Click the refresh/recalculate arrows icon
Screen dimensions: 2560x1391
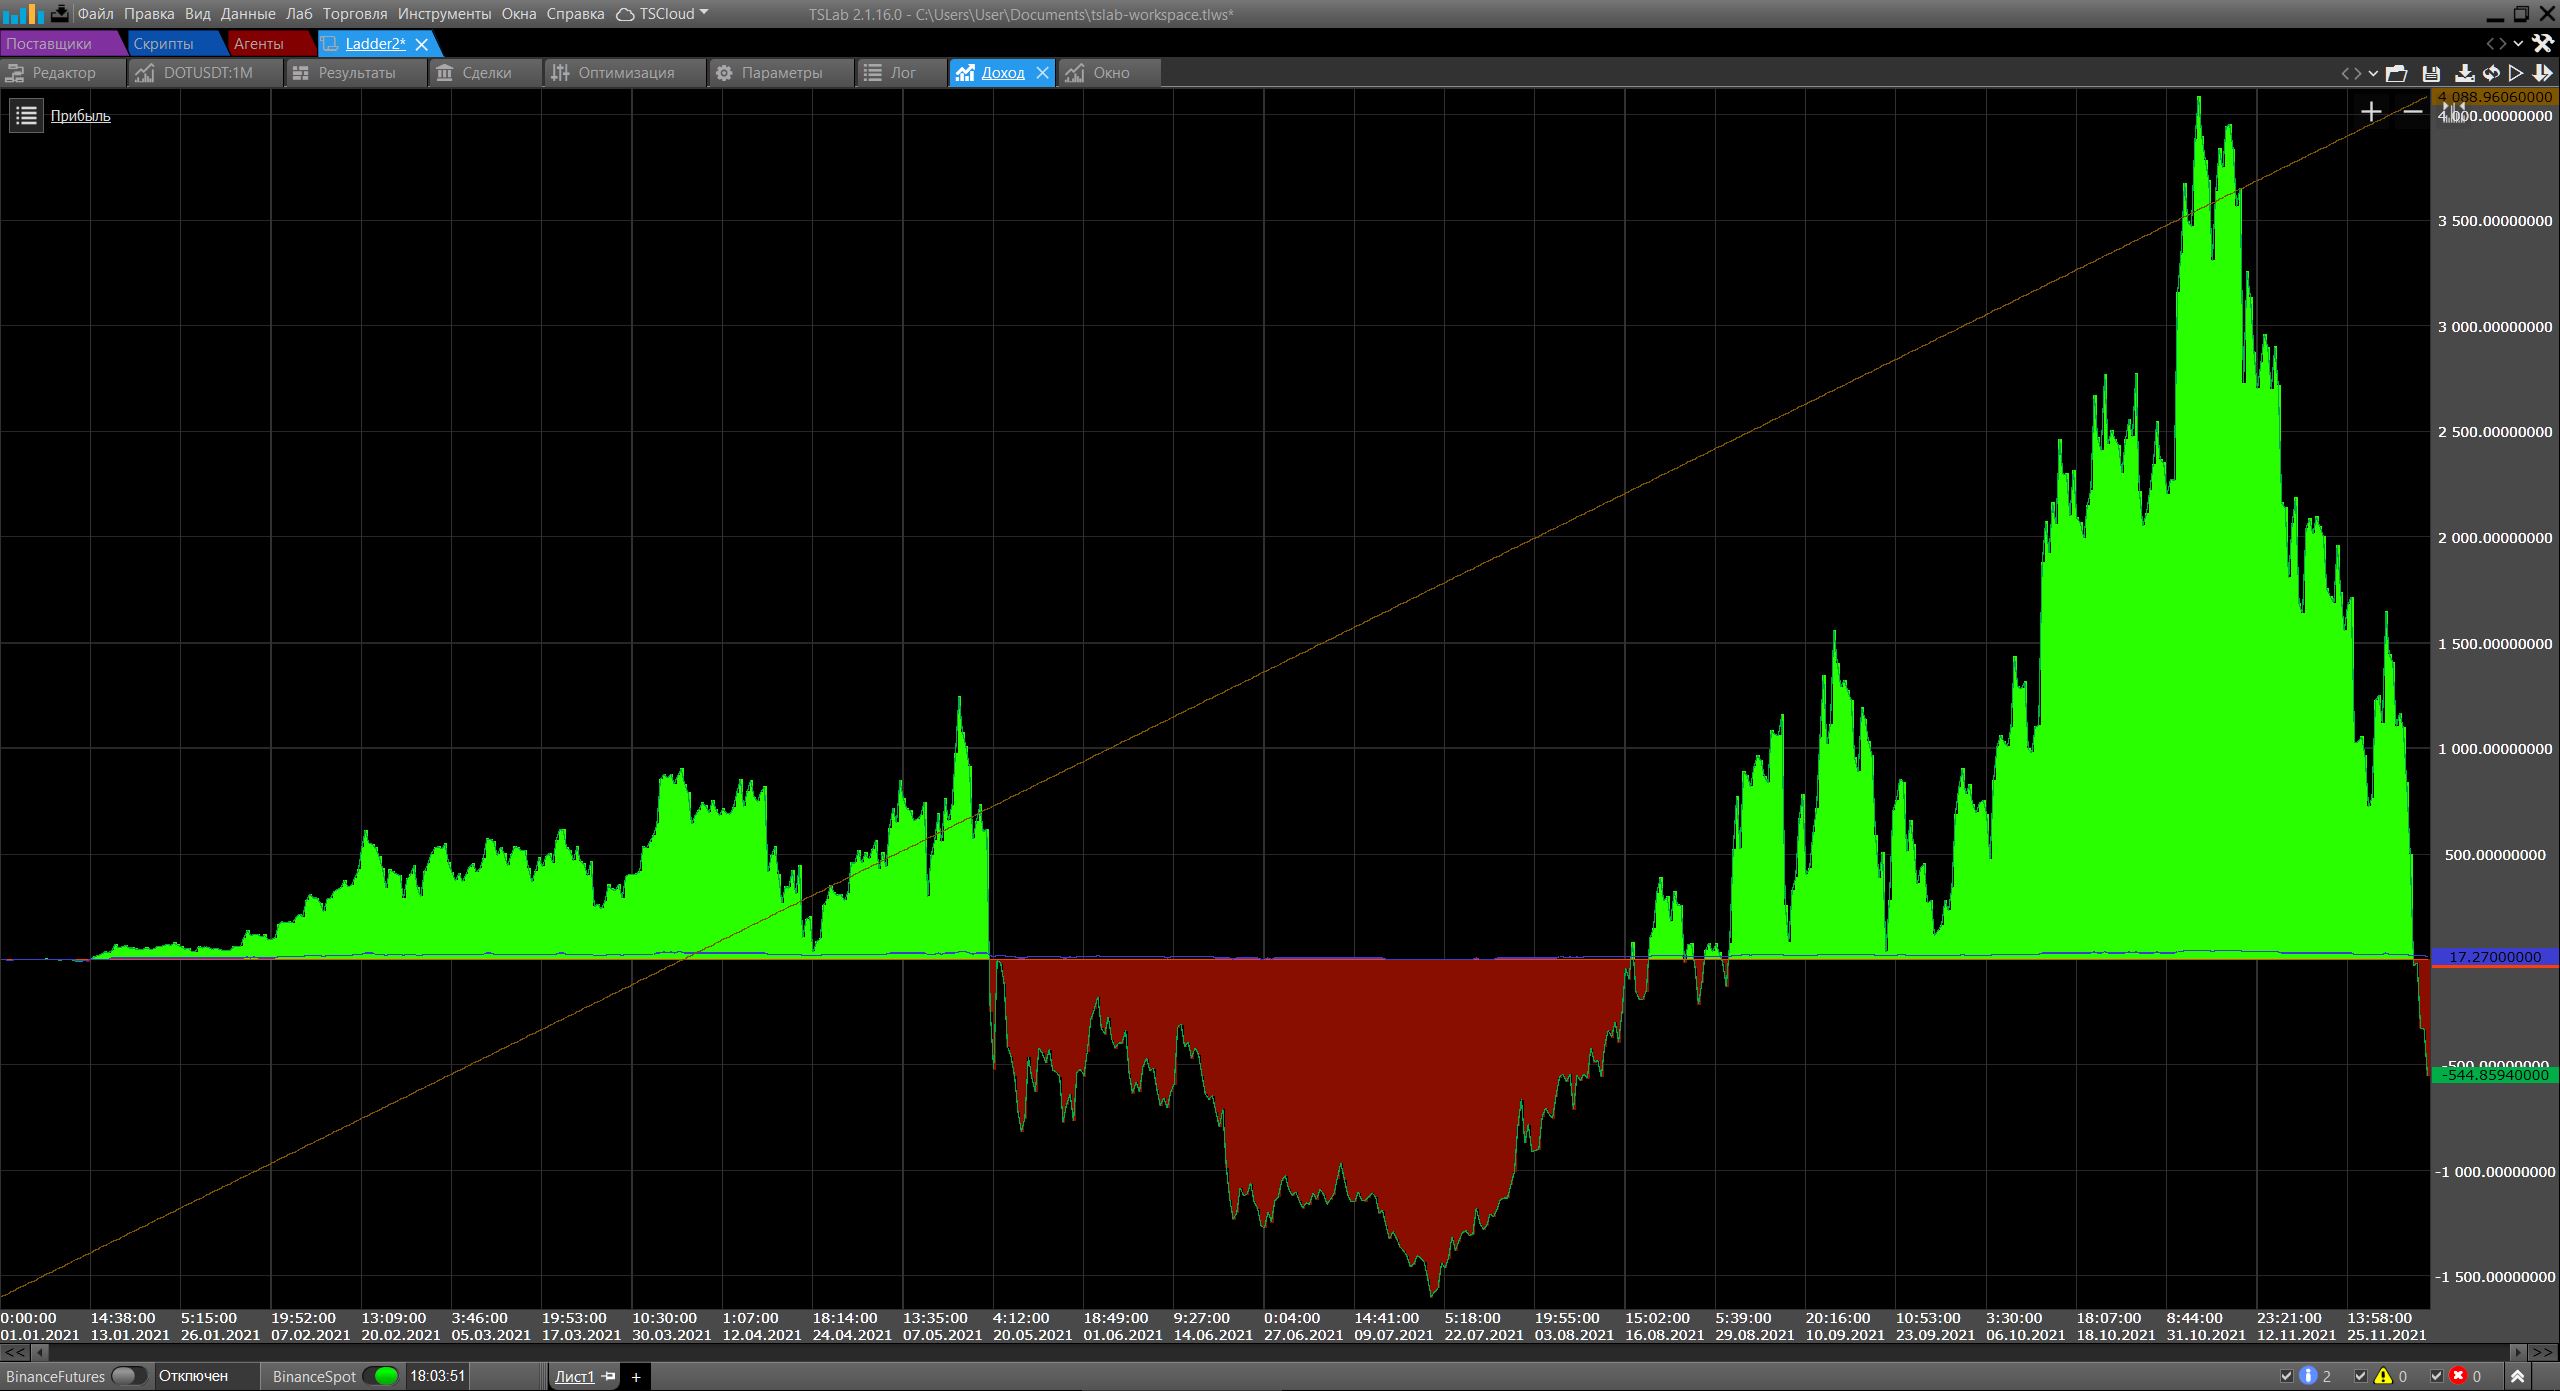(2491, 73)
